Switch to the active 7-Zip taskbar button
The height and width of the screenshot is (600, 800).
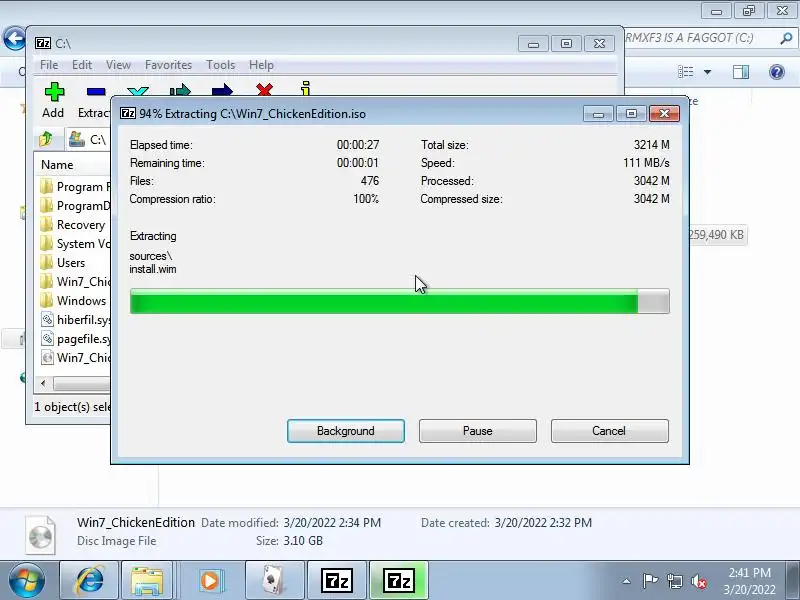coord(398,581)
